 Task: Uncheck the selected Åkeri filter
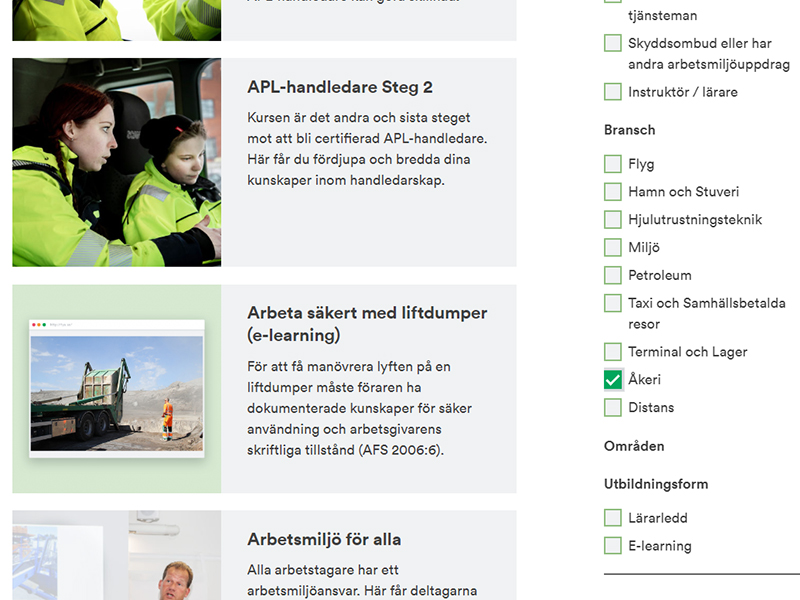pyautogui.click(x=611, y=379)
